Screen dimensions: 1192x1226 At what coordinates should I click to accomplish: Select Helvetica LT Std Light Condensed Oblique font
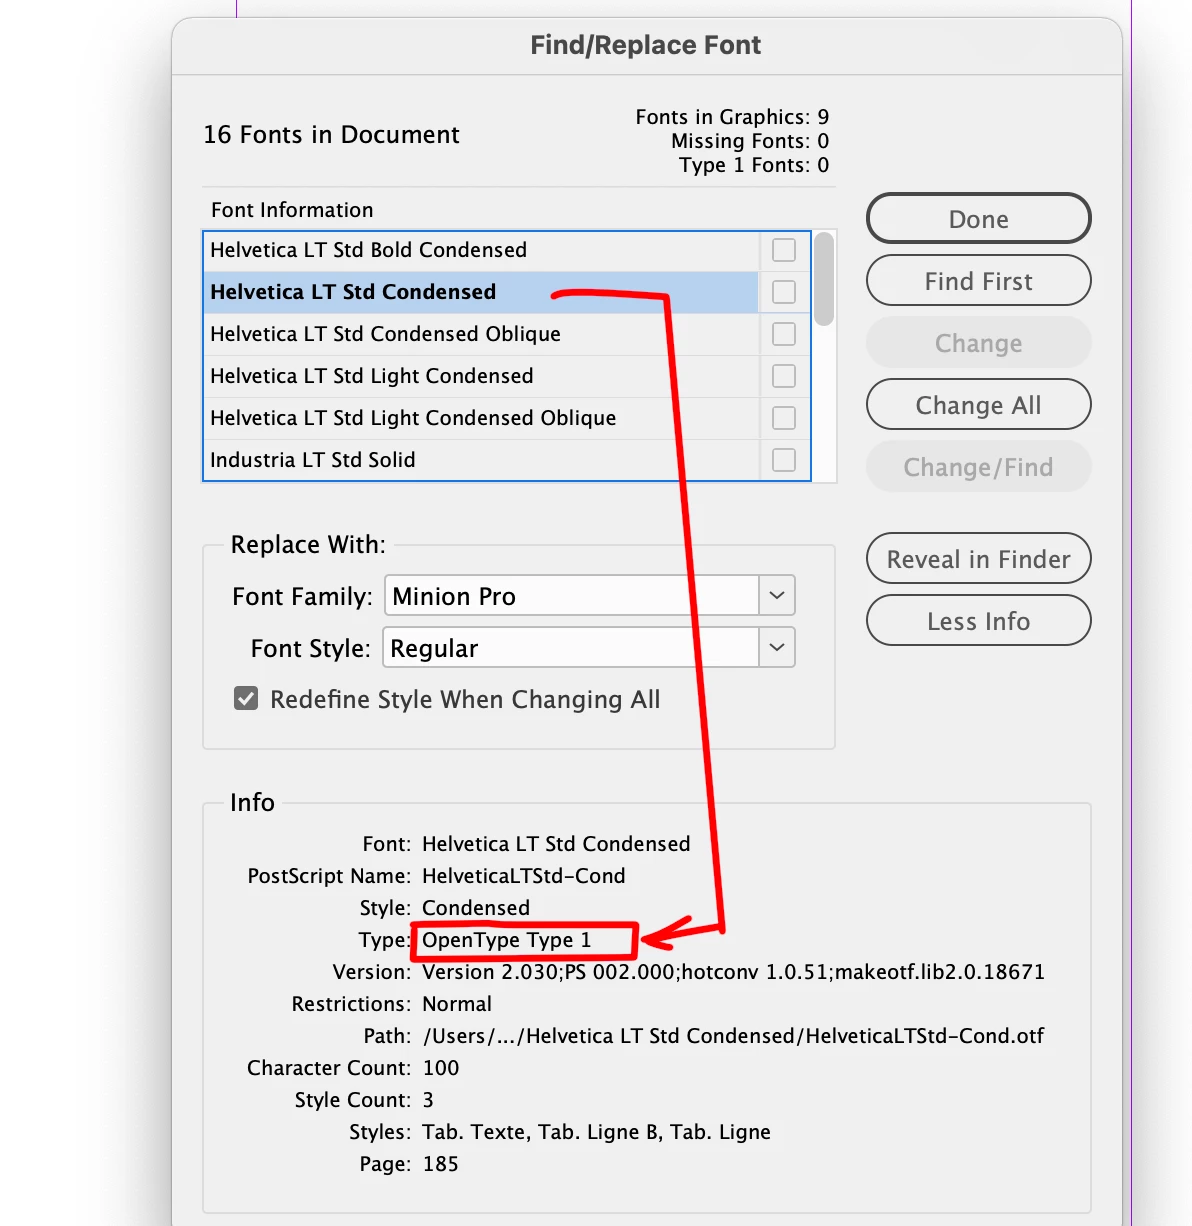click(x=480, y=418)
